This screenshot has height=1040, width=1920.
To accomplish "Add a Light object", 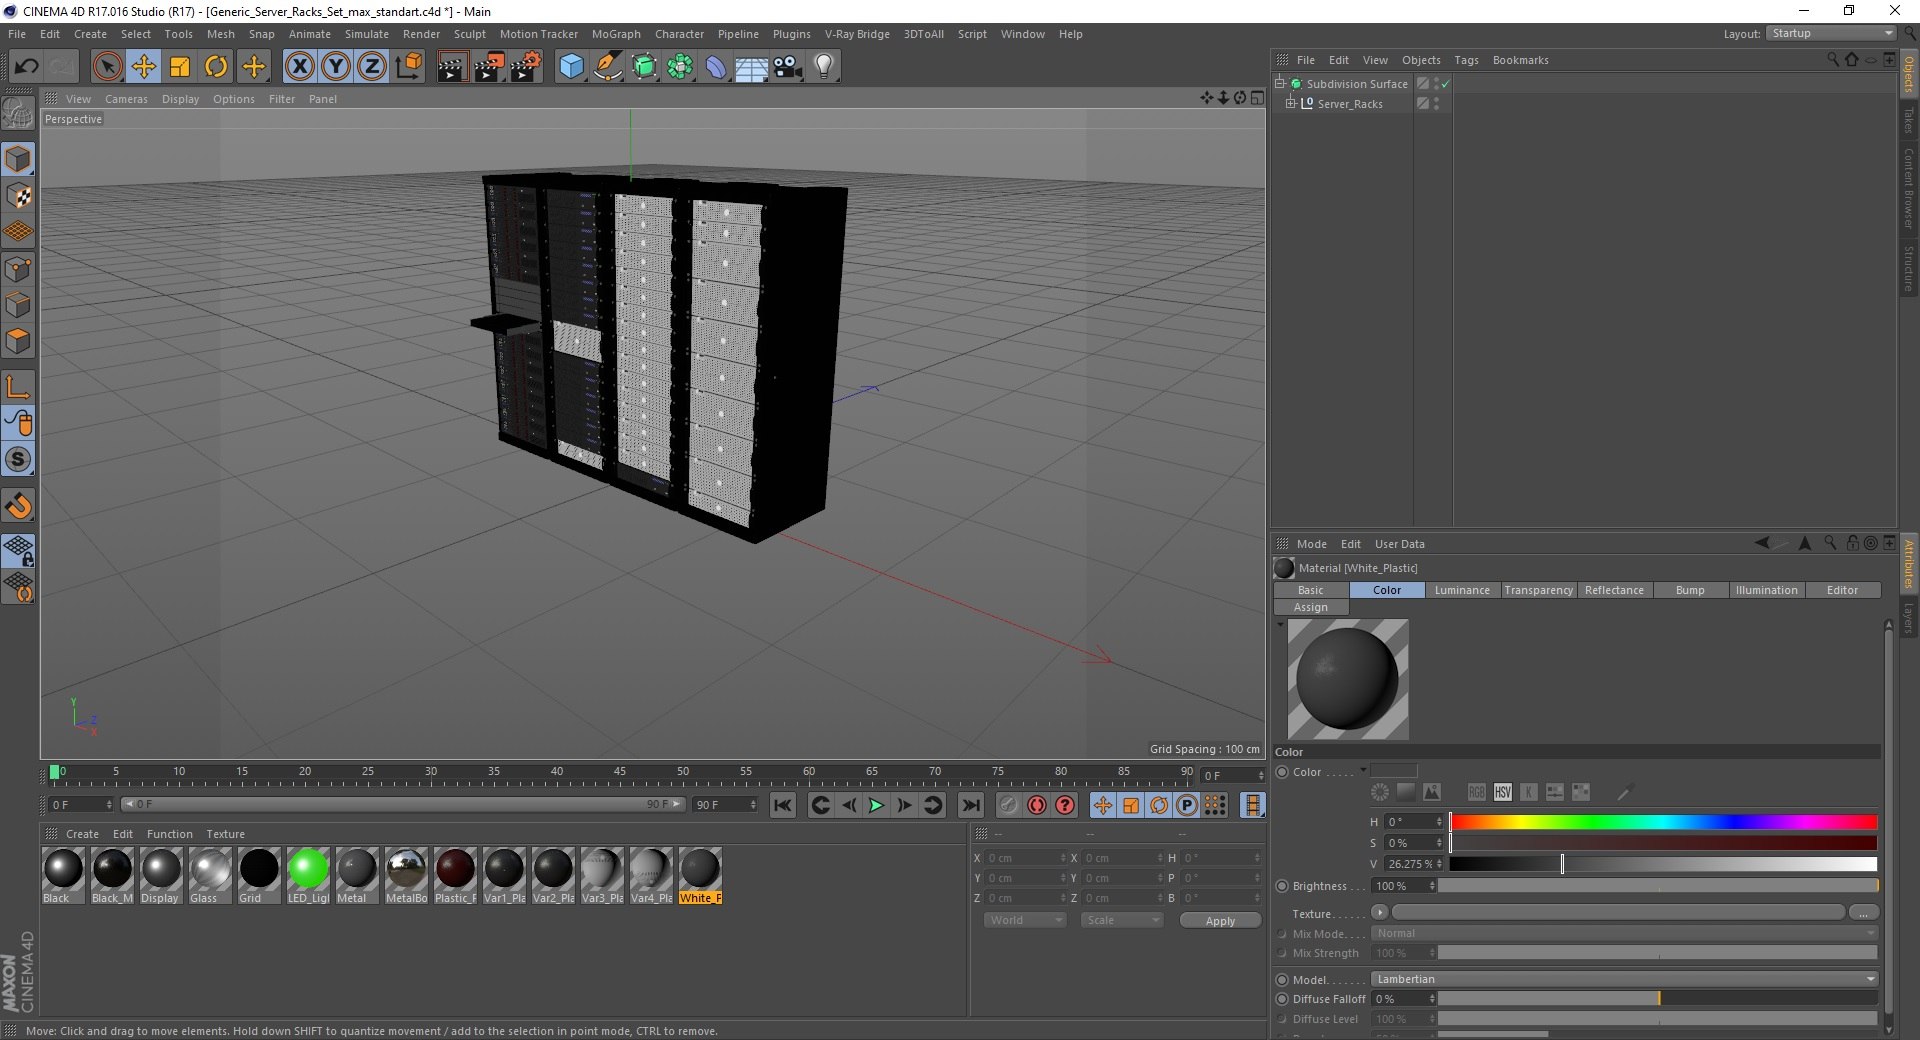I will [x=824, y=67].
